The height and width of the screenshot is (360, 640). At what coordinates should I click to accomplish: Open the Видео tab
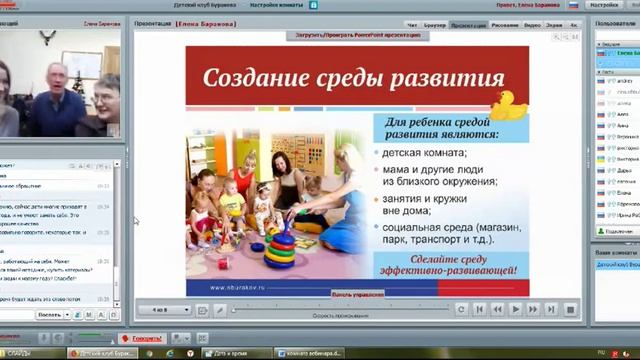point(532,25)
